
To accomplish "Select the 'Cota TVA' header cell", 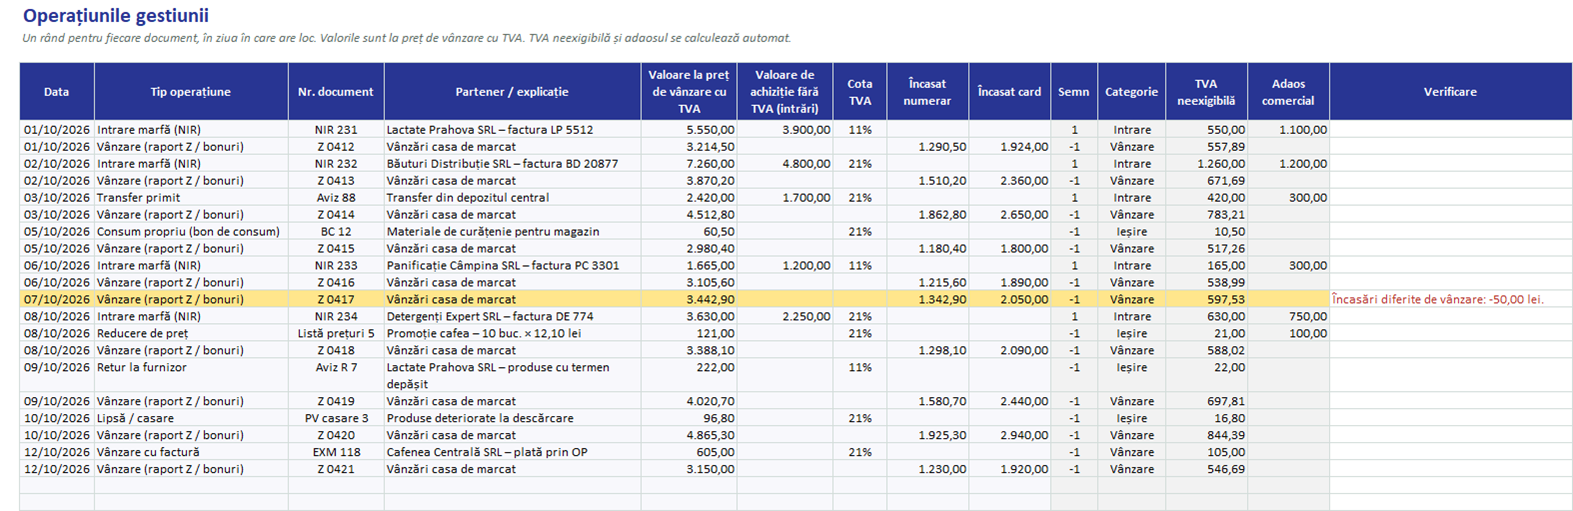I will pos(860,92).
